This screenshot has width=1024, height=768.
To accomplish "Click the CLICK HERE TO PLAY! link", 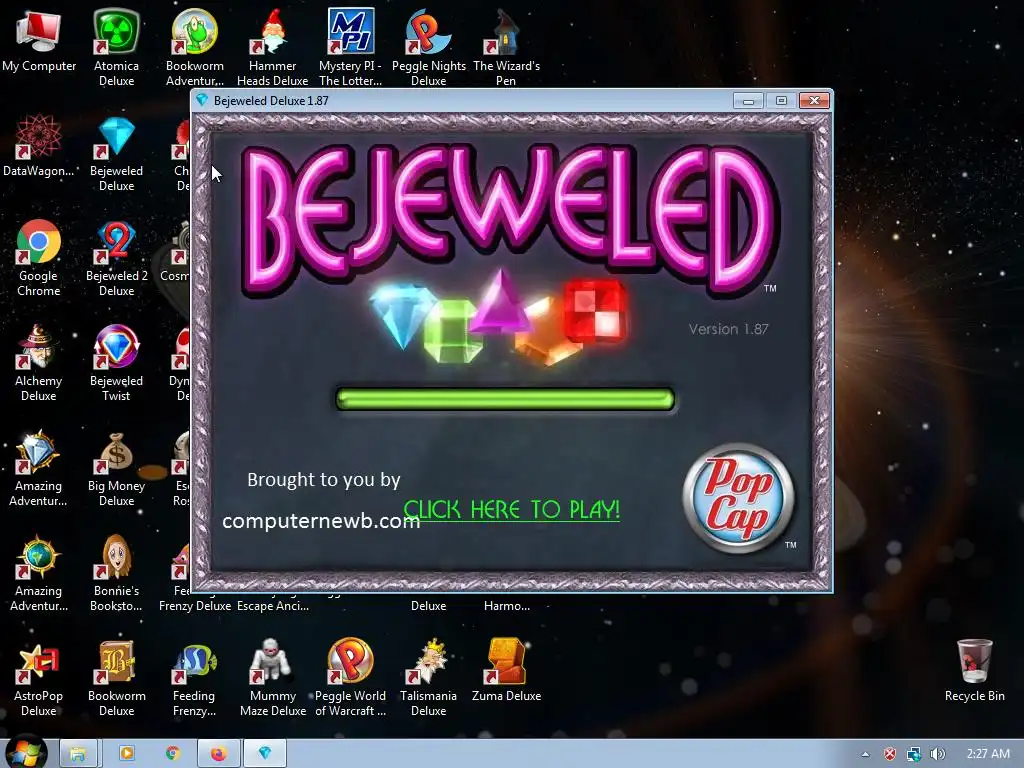I will tap(511, 509).
